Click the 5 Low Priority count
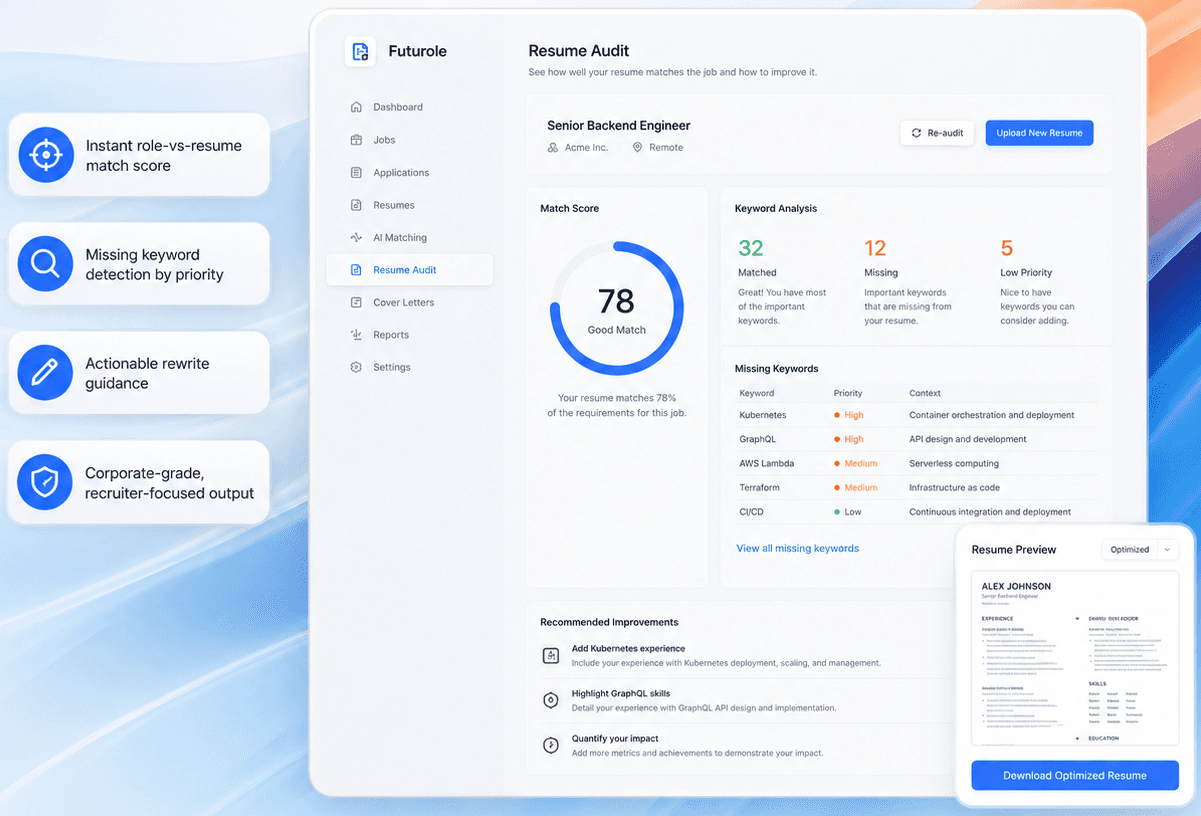The width and height of the screenshot is (1201, 816). 1007,248
